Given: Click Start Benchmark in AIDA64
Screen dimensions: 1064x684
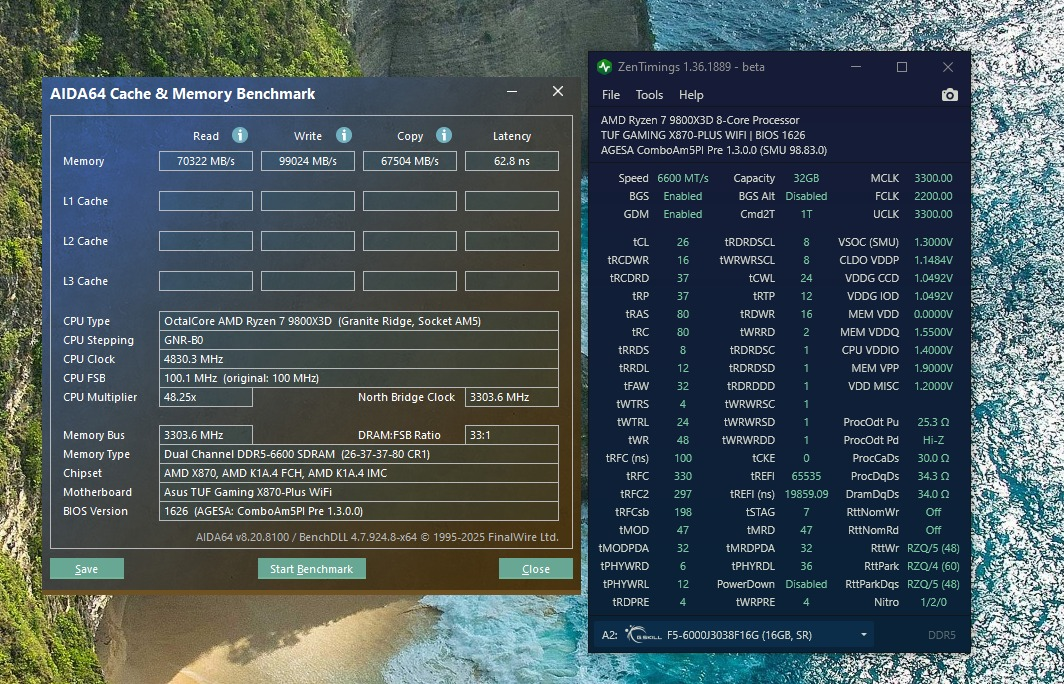Looking at the screenshot, I should (x=311, y=569).
